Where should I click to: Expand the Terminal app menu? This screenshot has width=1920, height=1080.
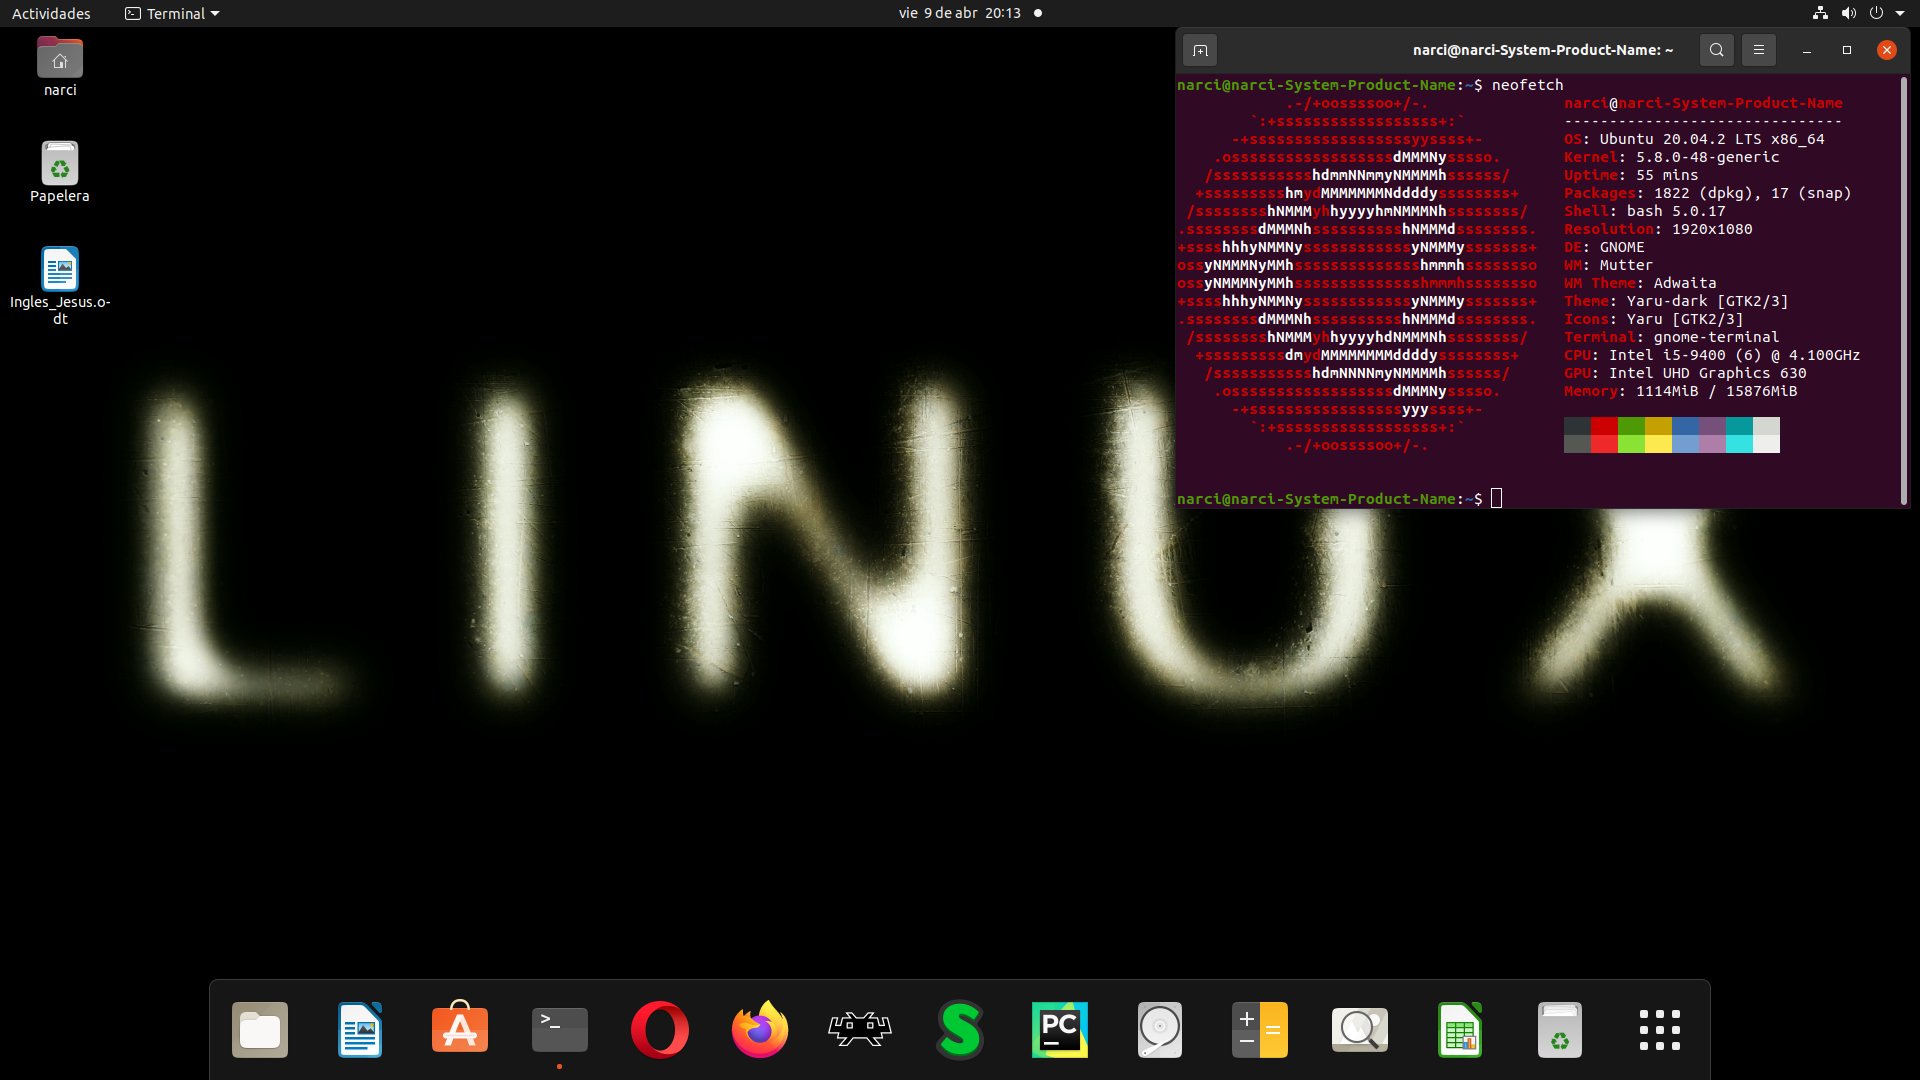pyautogui.click(x=172, y=13)
